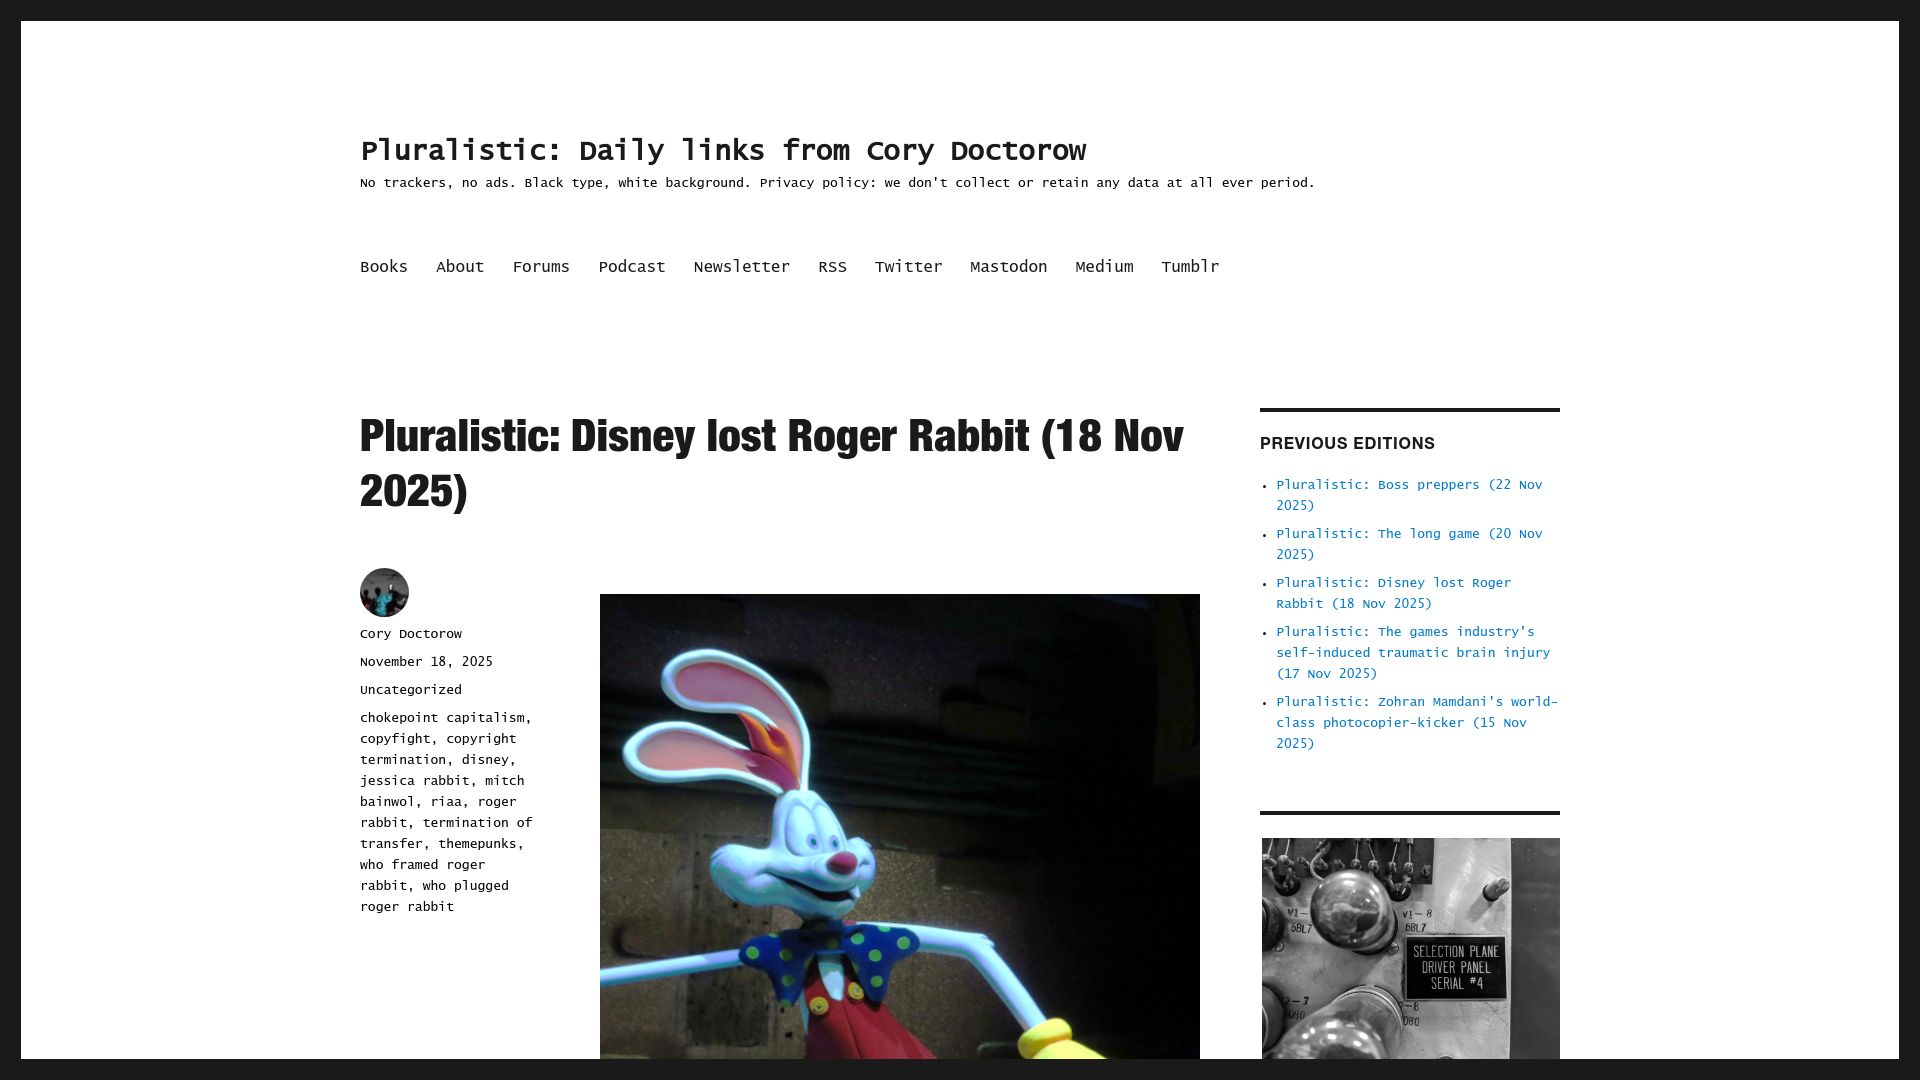Open the November 18, 2025 date link
The image size is (1920, 1080).
point(426,662)
